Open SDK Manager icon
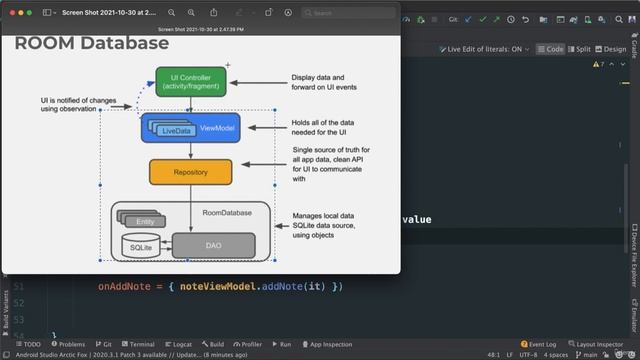Viewport: 640px width, 360px height. click(602, 19)
